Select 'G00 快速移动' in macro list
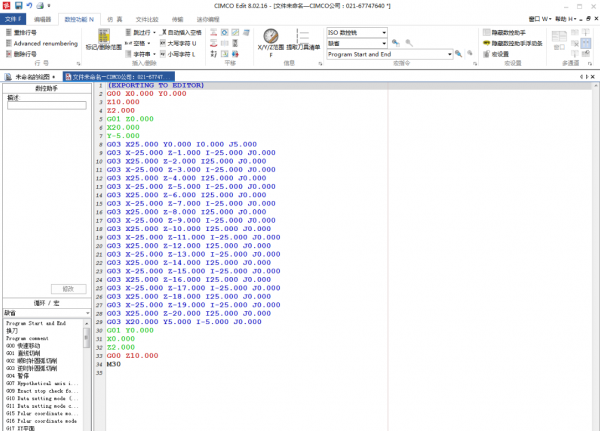 tap(23, 346)
